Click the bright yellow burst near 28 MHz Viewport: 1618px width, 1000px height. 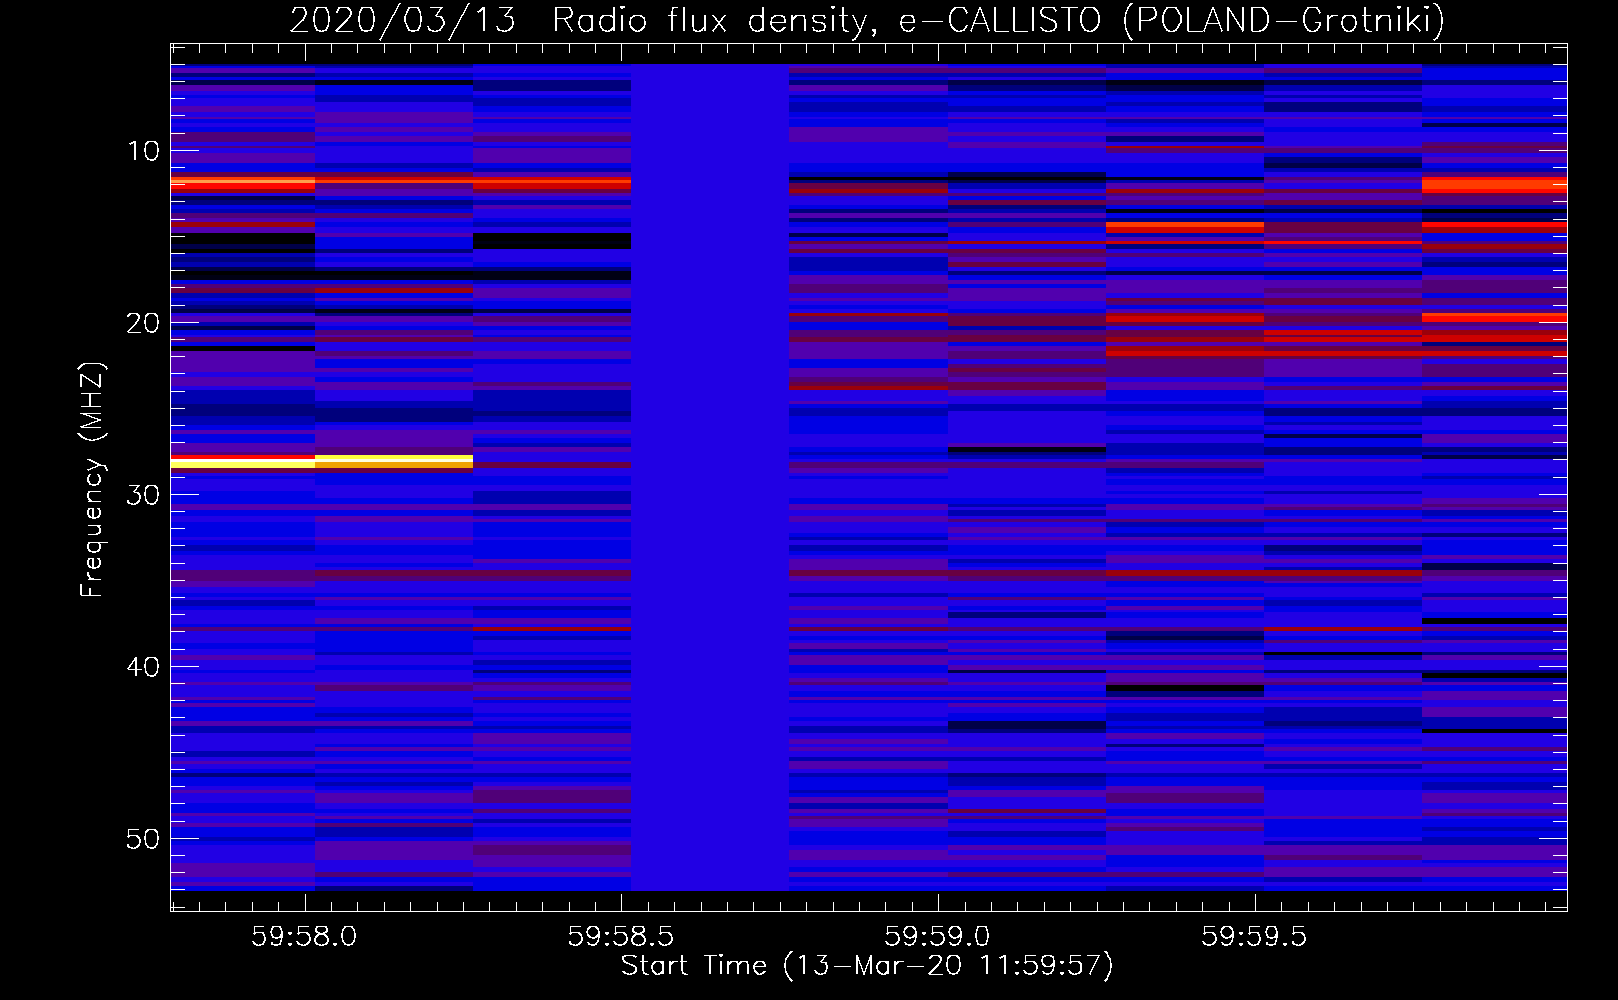(322, 462)
